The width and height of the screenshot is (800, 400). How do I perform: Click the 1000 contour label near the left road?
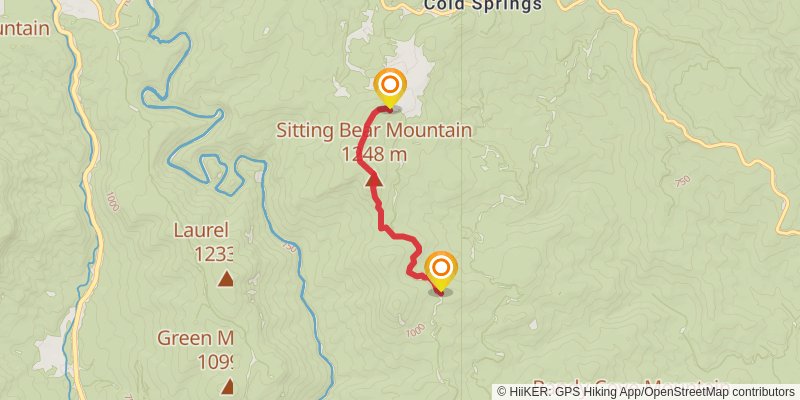pos(112,202)
